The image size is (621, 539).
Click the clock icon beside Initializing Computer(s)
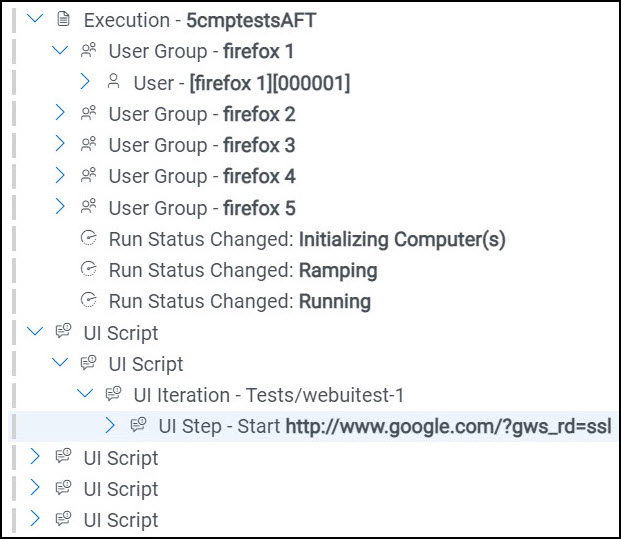coord(89,240)
